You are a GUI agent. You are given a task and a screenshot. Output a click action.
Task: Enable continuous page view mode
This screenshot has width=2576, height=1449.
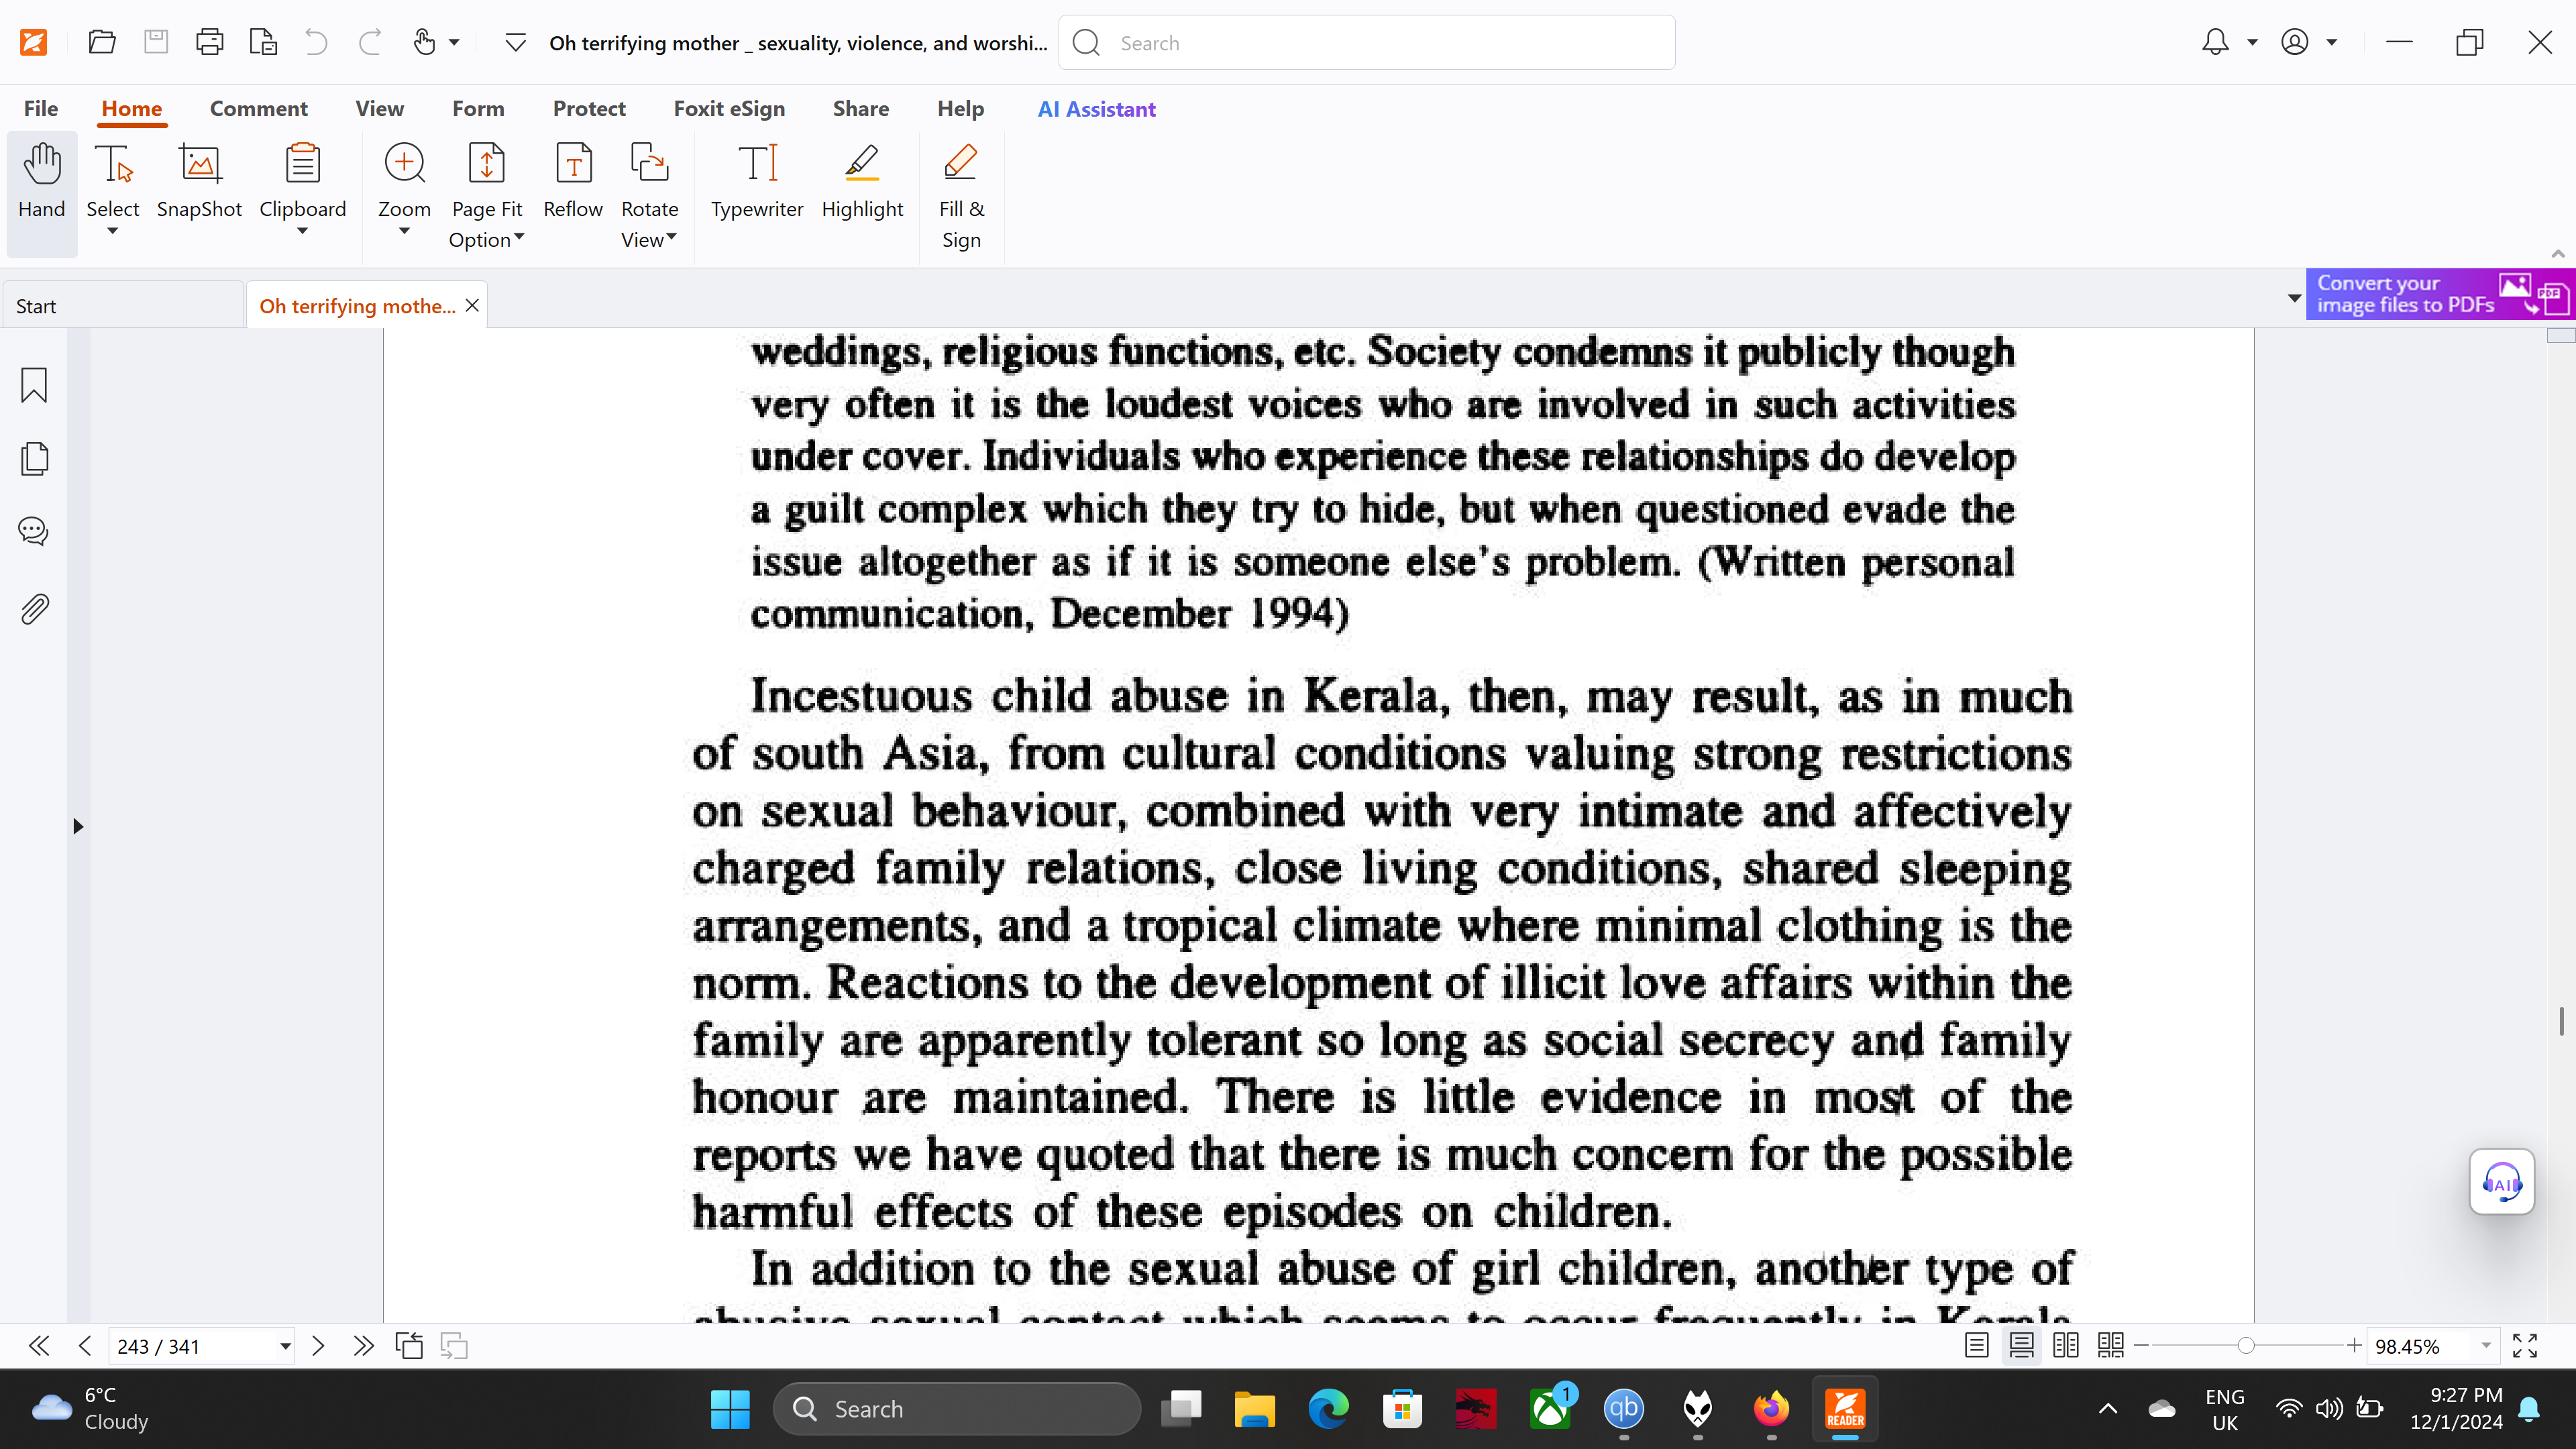coord(2021,1346)
